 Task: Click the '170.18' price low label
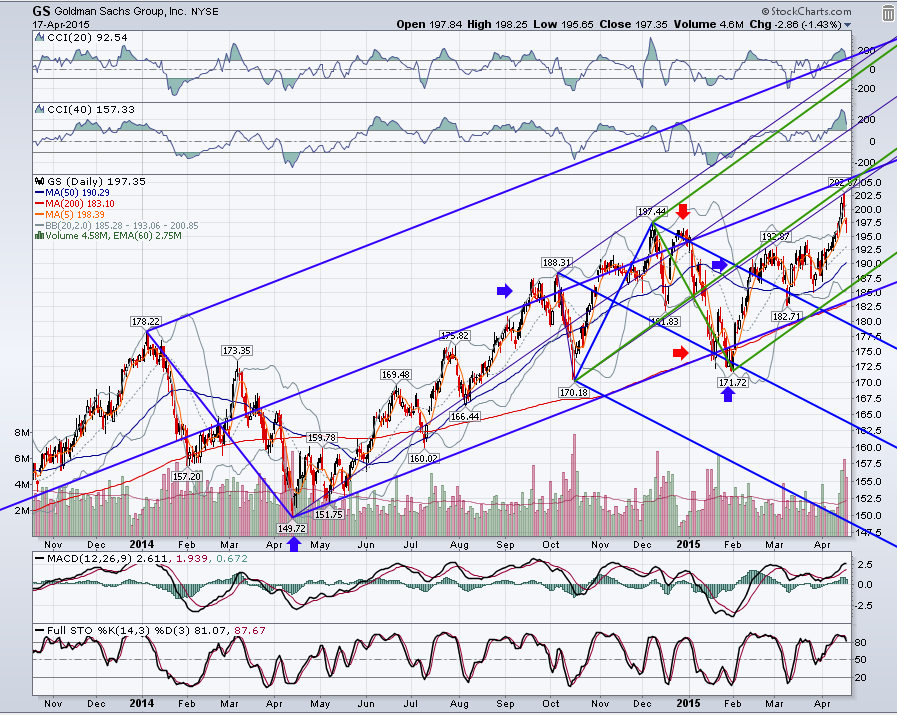click(x=573, y=392)
